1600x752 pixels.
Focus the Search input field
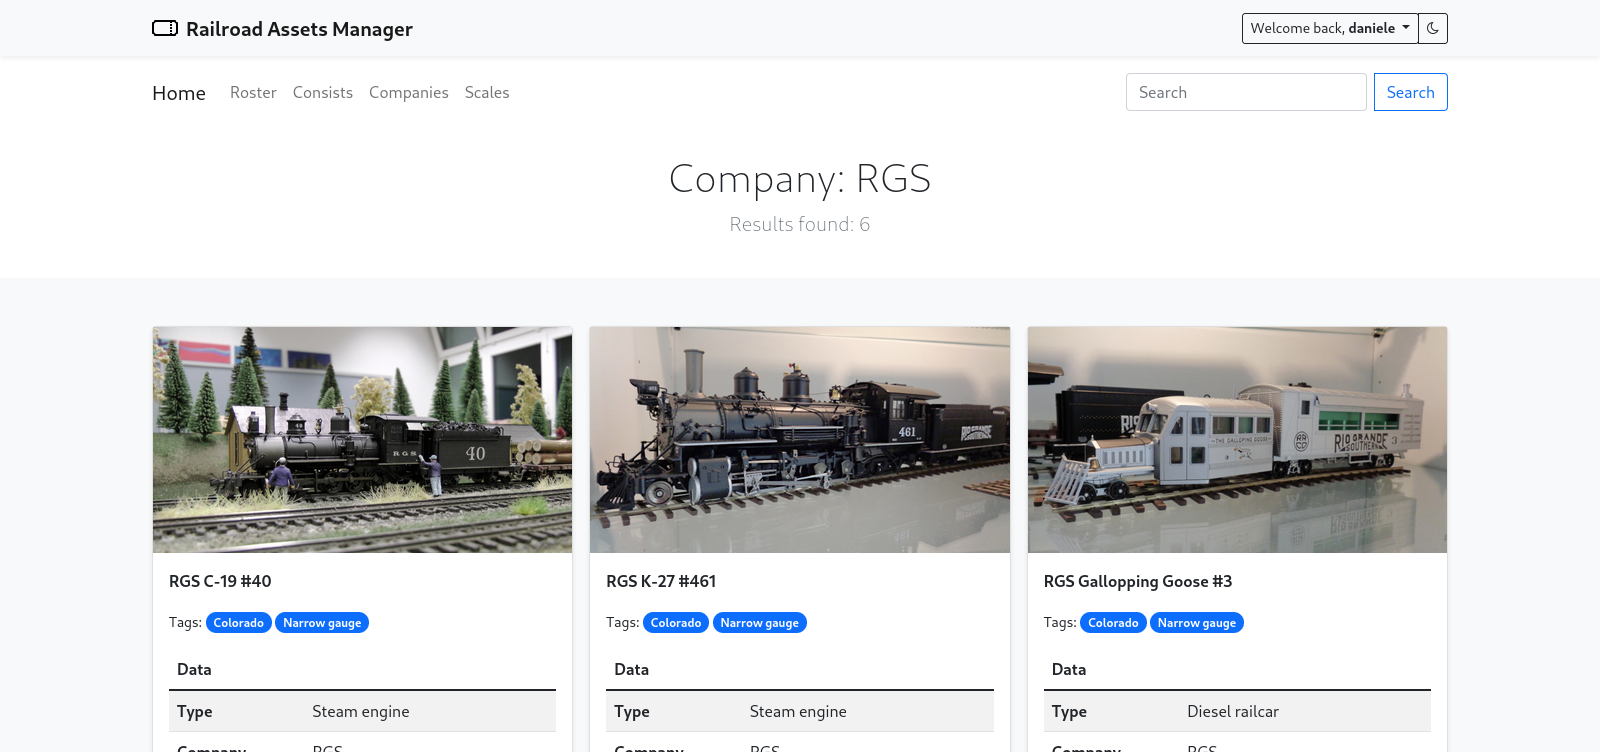[x=1246, y=92]
